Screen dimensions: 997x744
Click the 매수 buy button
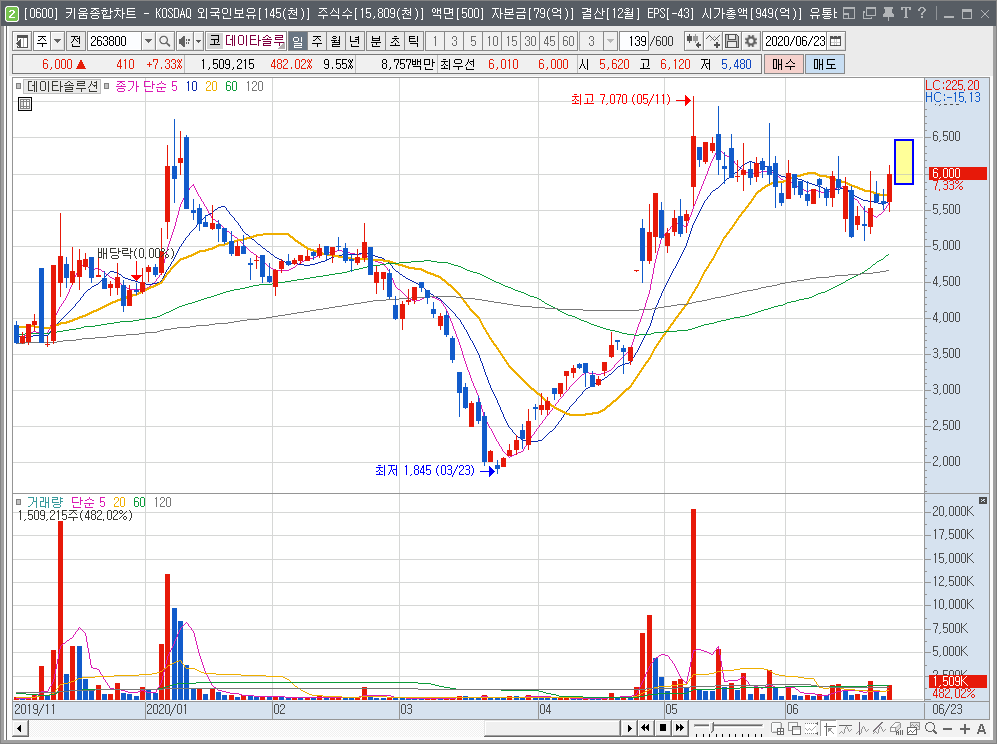pos(783,64)
